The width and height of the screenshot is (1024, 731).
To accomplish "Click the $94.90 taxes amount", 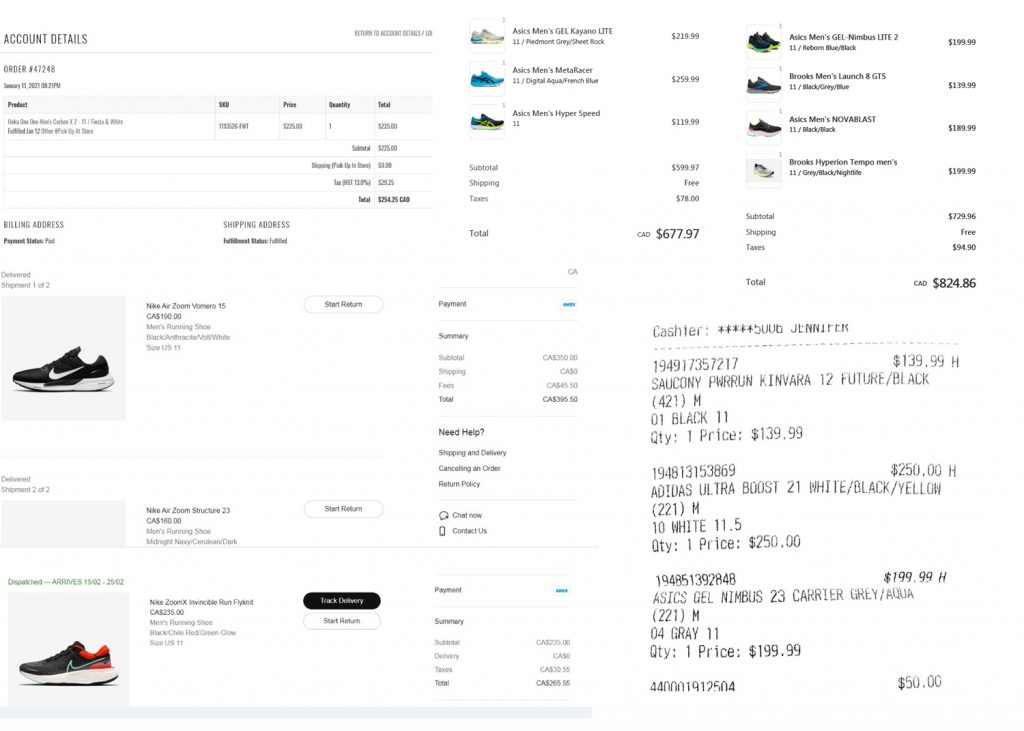I will 964,248.
